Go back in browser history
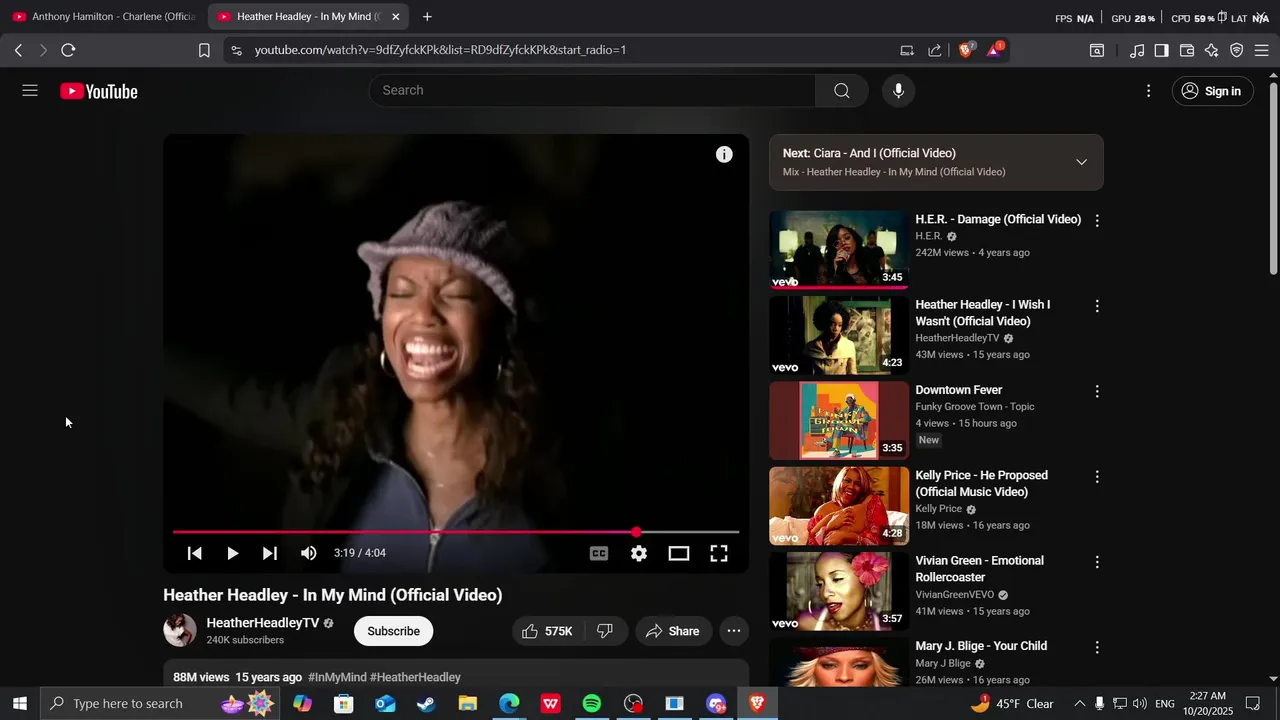The height and width of the screenshot is (720, 1280). click(18, 50)
